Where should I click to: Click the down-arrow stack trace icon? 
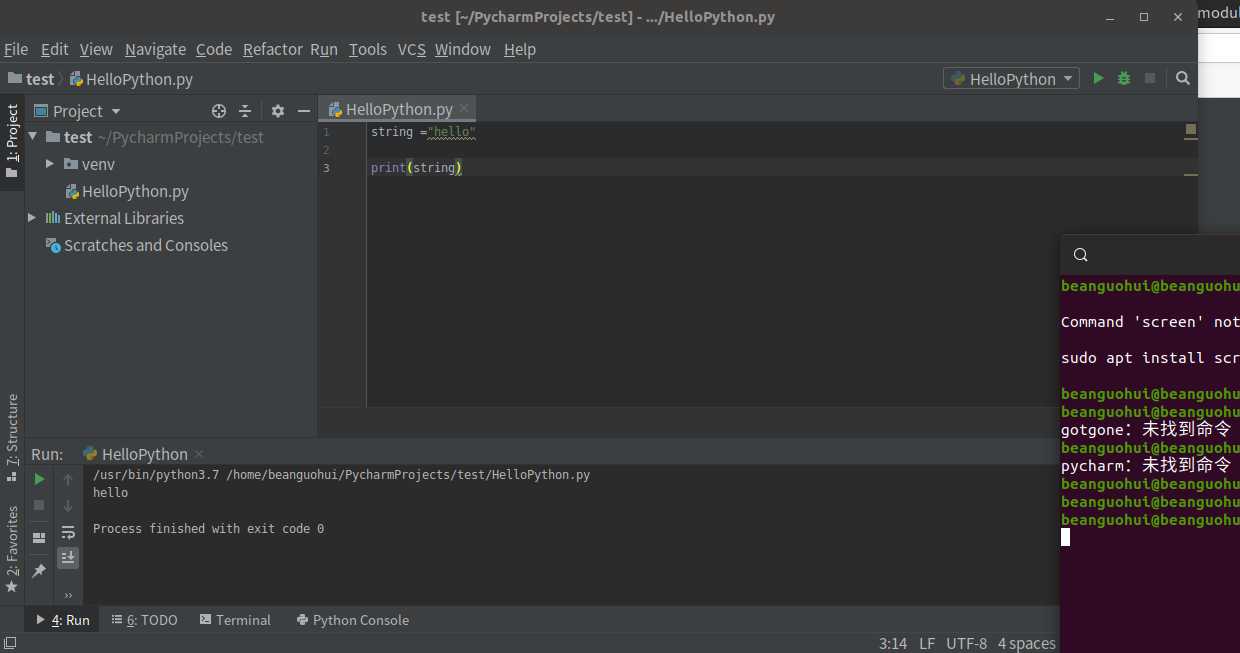[x=68, y=506]
